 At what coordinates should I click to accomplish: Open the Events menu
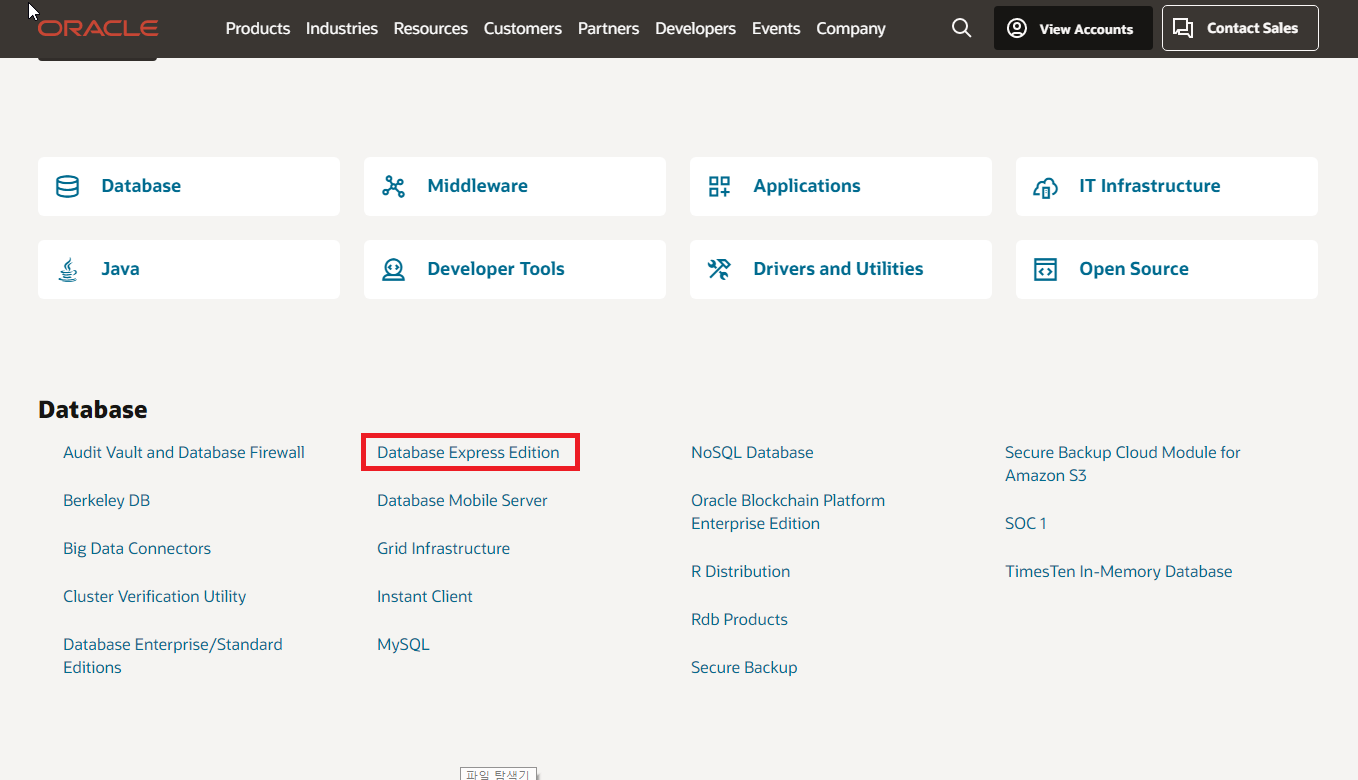[x=776, y=28]
